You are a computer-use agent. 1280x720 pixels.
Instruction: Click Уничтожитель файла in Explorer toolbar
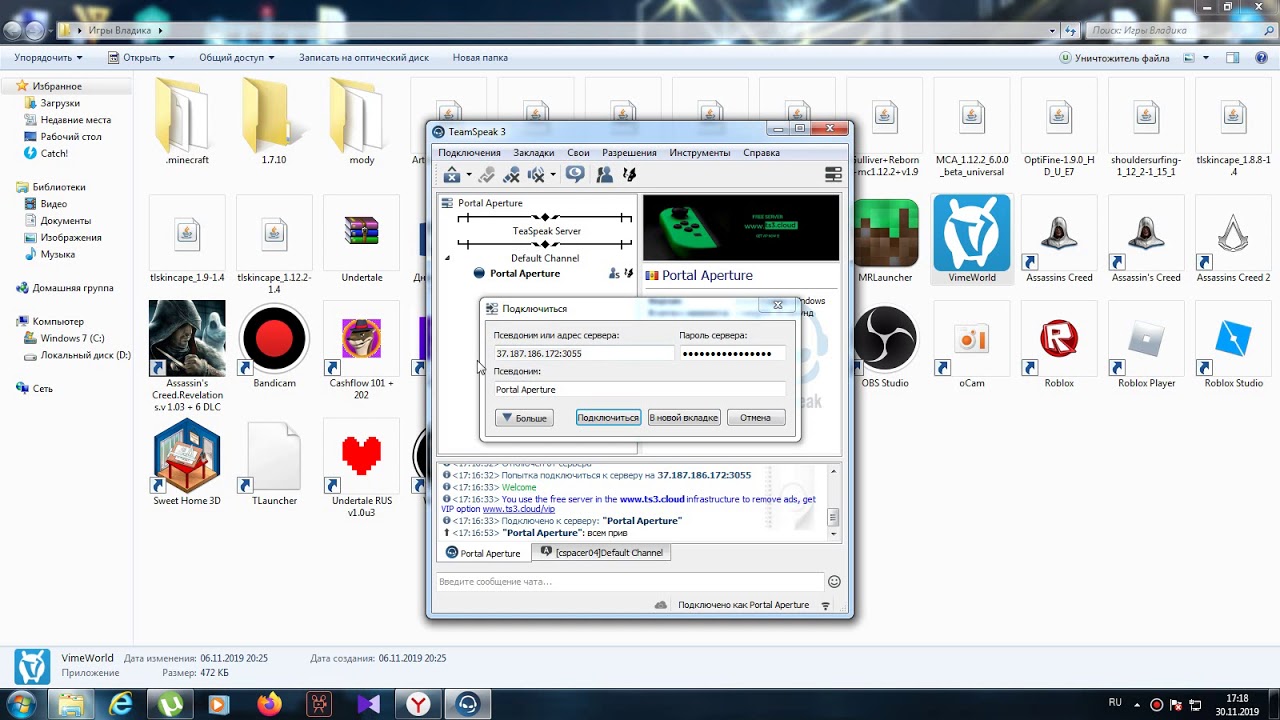pos(1114,58)
